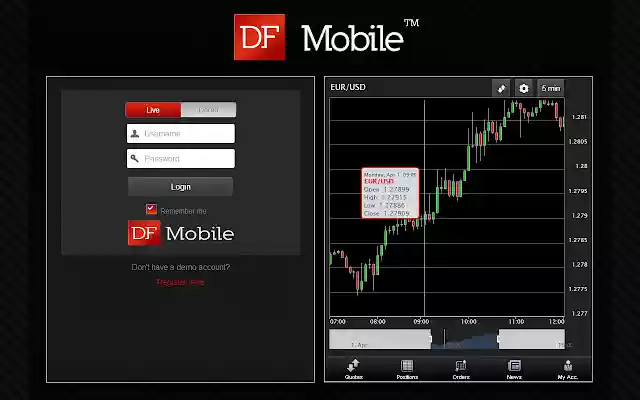Open the My Acc. tab icon

point(568,369)
